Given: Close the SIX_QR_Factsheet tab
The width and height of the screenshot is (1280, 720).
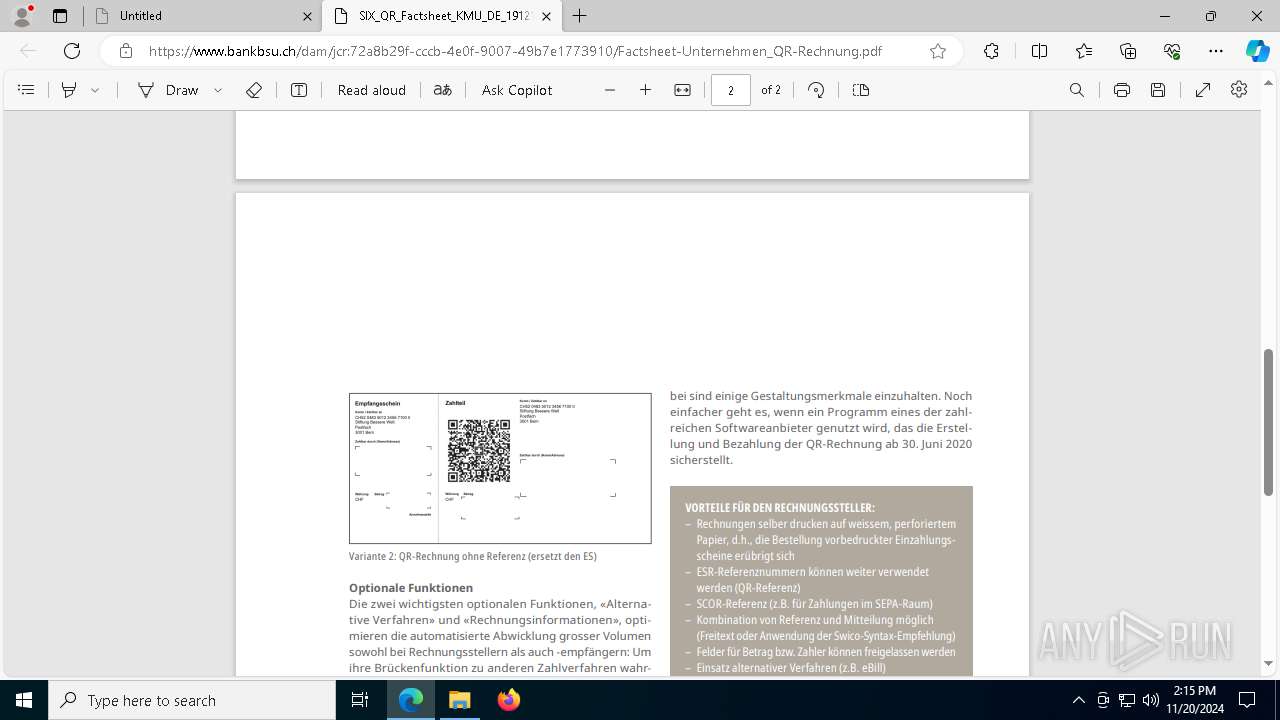Looking at the screenshot, I should [547, 16].
